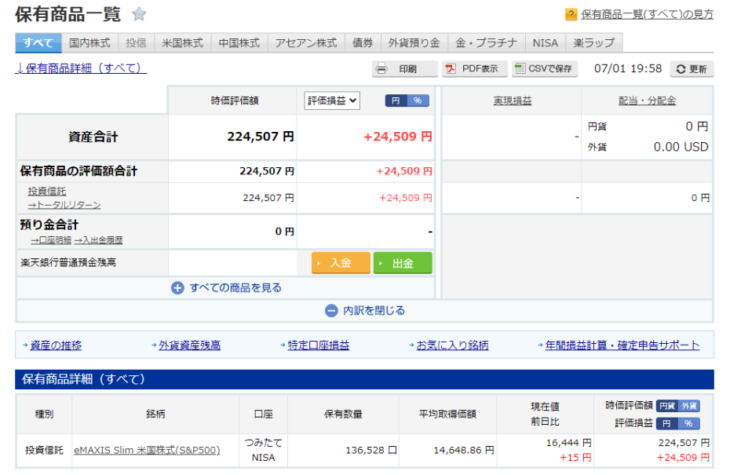Viewport: 730px width, 475px height.
Task: Switch 時価評価額 to 外貨 in details table
Action: (689, 405)
